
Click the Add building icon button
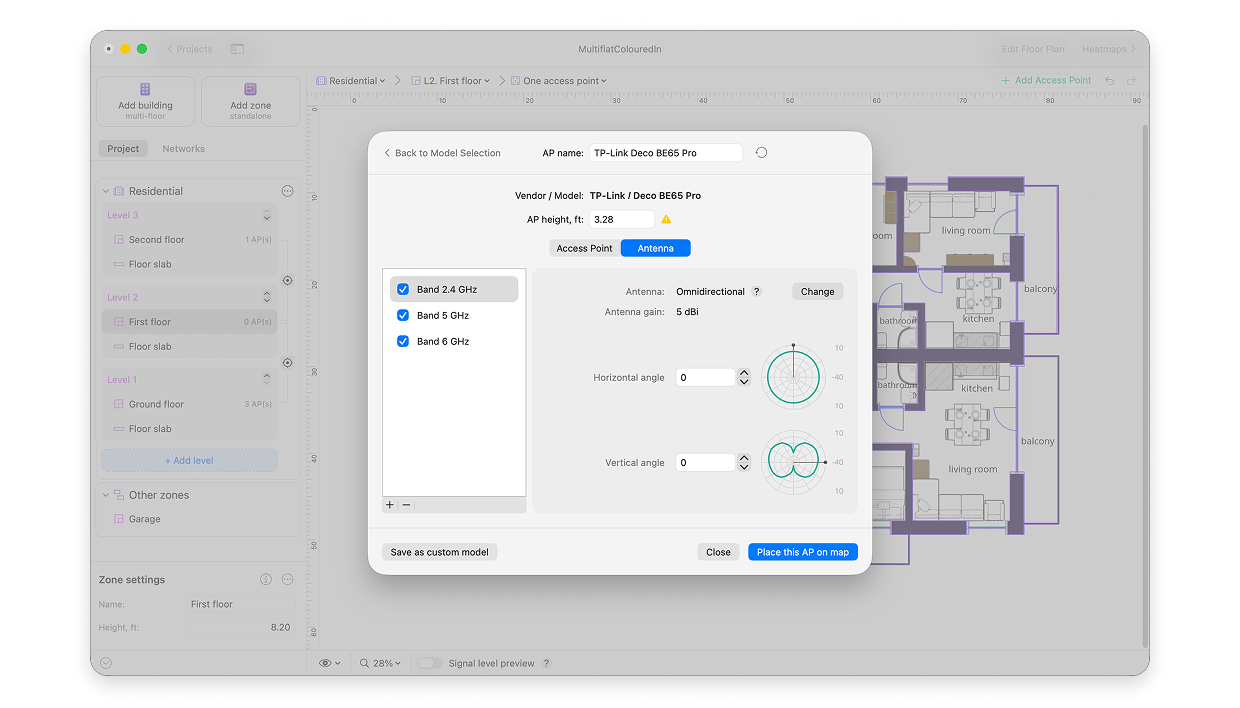(x=145, y=101)
